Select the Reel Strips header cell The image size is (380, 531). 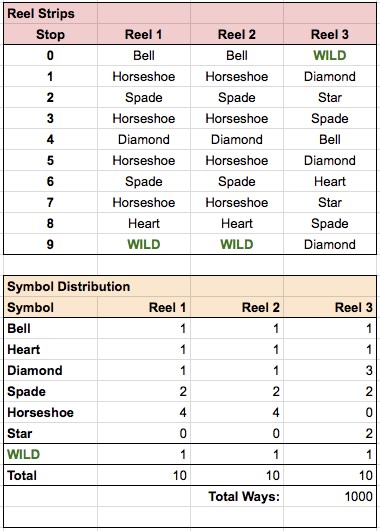50,14
